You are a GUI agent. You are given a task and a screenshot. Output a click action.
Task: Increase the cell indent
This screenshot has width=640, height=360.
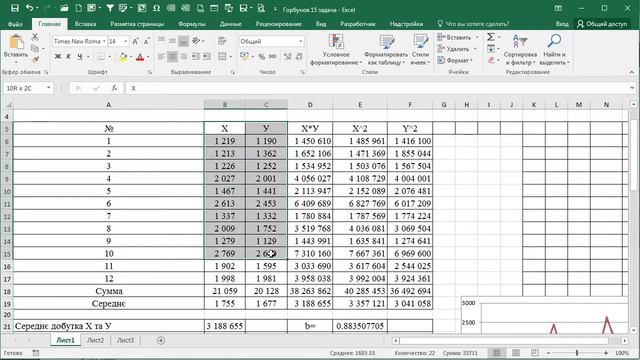pyautogui.click(x=207, y=56)
